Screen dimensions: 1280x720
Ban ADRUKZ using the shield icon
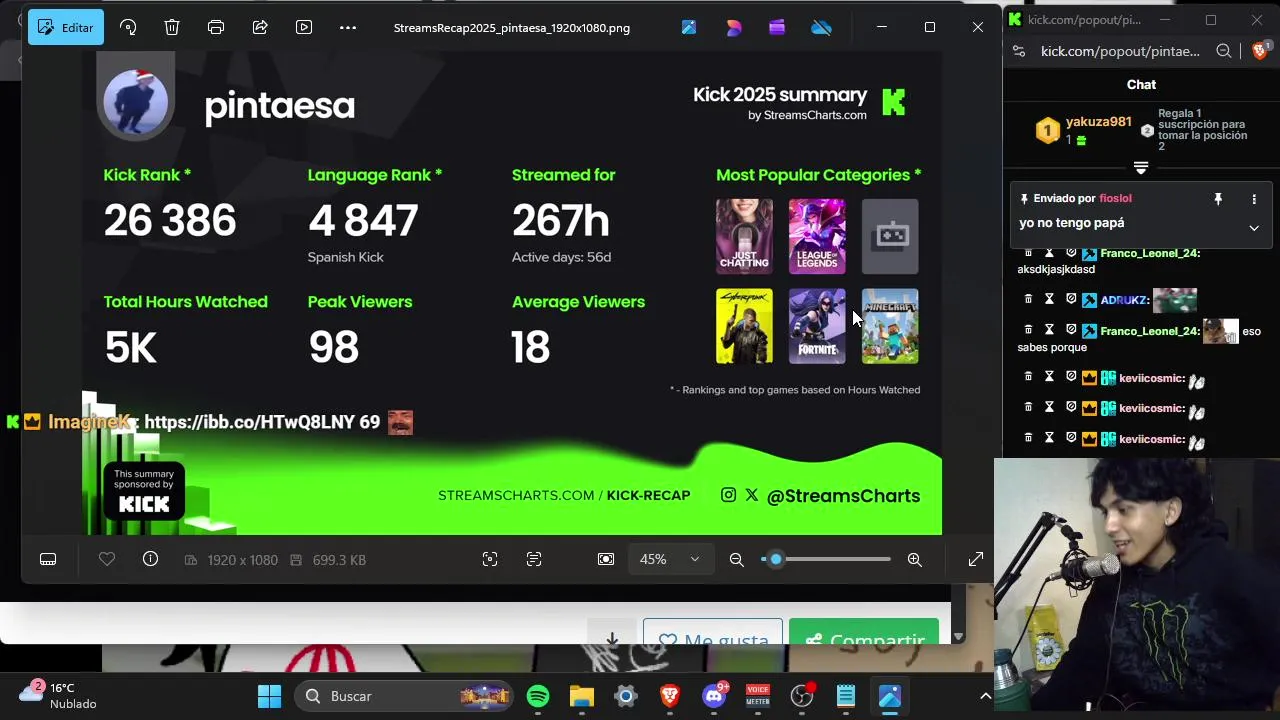pos(1071,299)
